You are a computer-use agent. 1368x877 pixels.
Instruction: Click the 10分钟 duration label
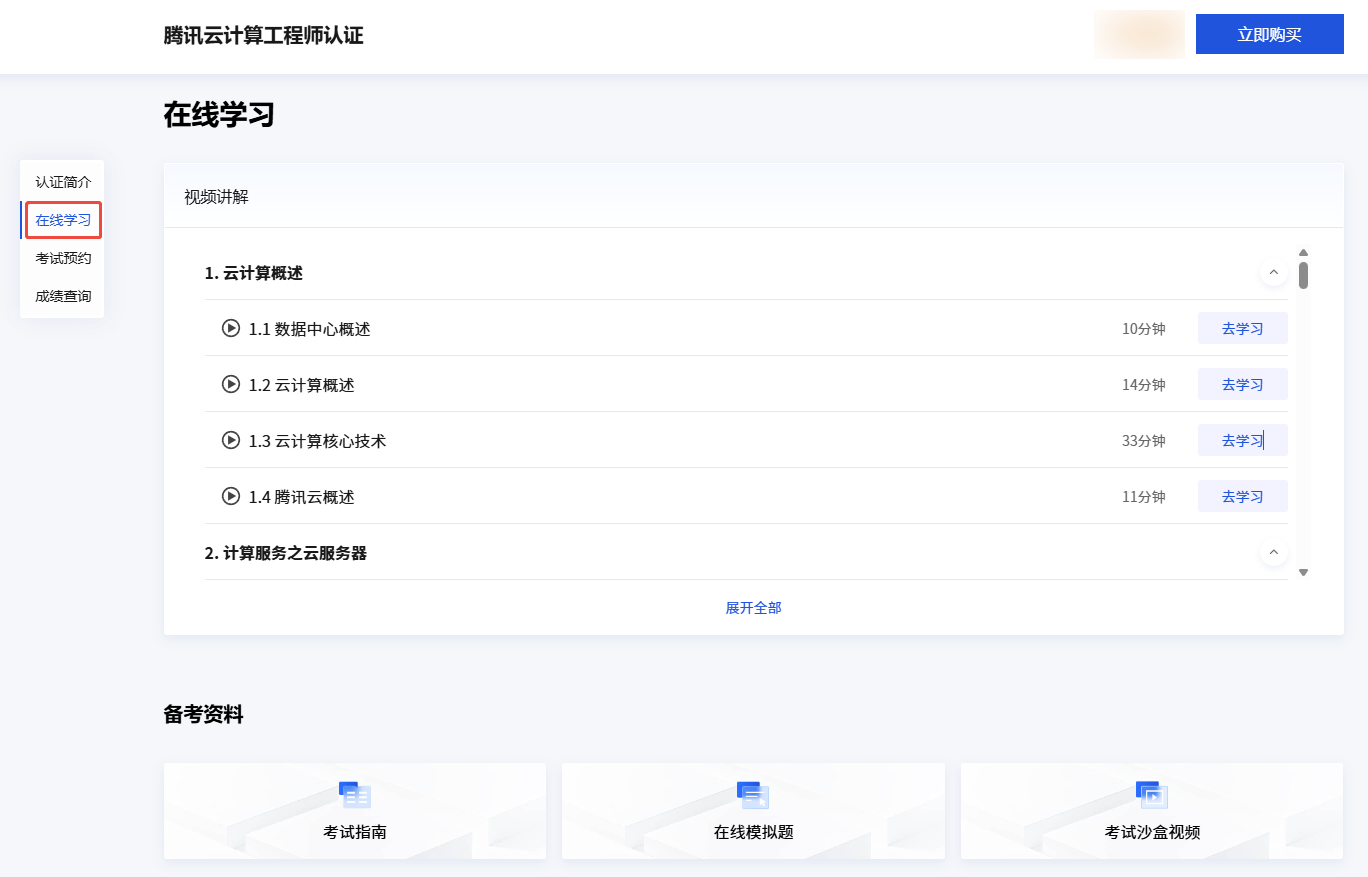coord(1144,329)
